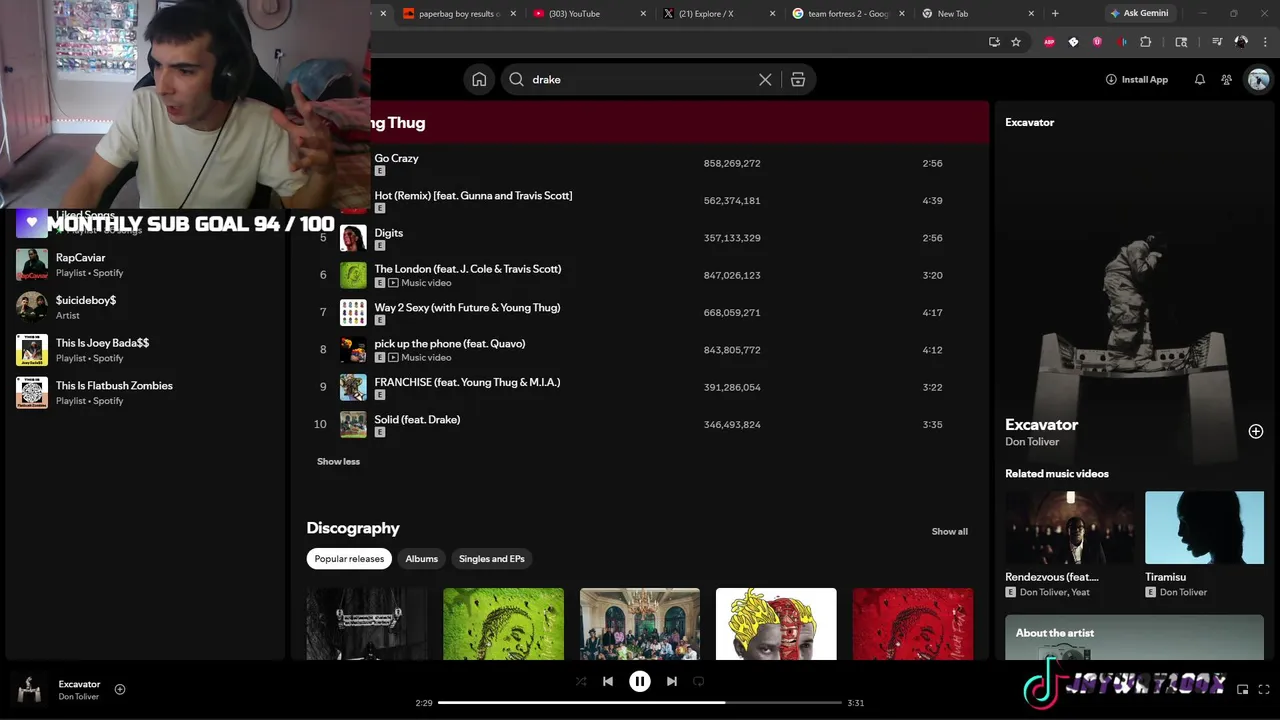
Task: Pause the currently playing song
Action: point(640,681)
